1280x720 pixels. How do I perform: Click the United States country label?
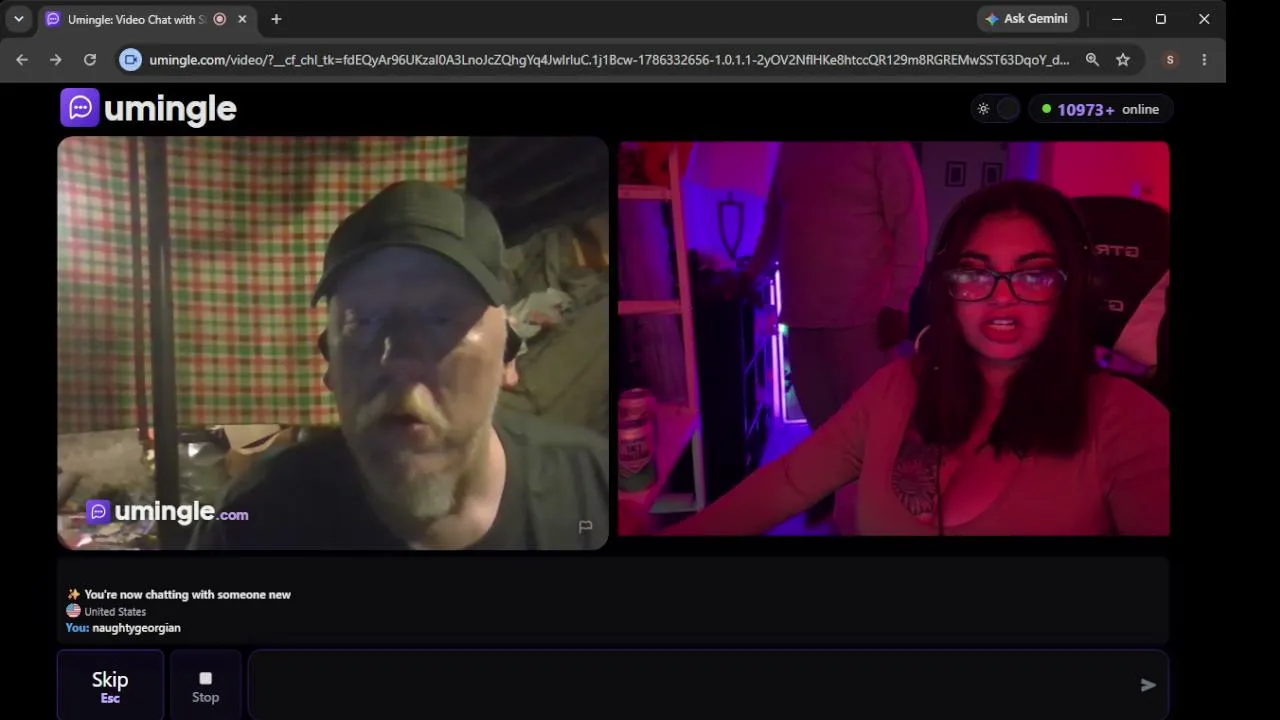(x=115, y=611)
